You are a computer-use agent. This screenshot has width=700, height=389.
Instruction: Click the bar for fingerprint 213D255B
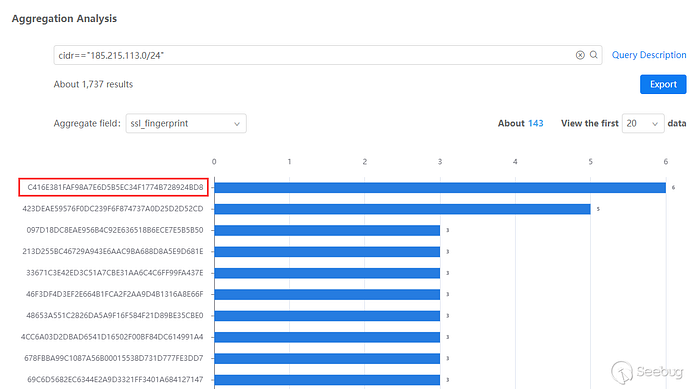point(327,251)
